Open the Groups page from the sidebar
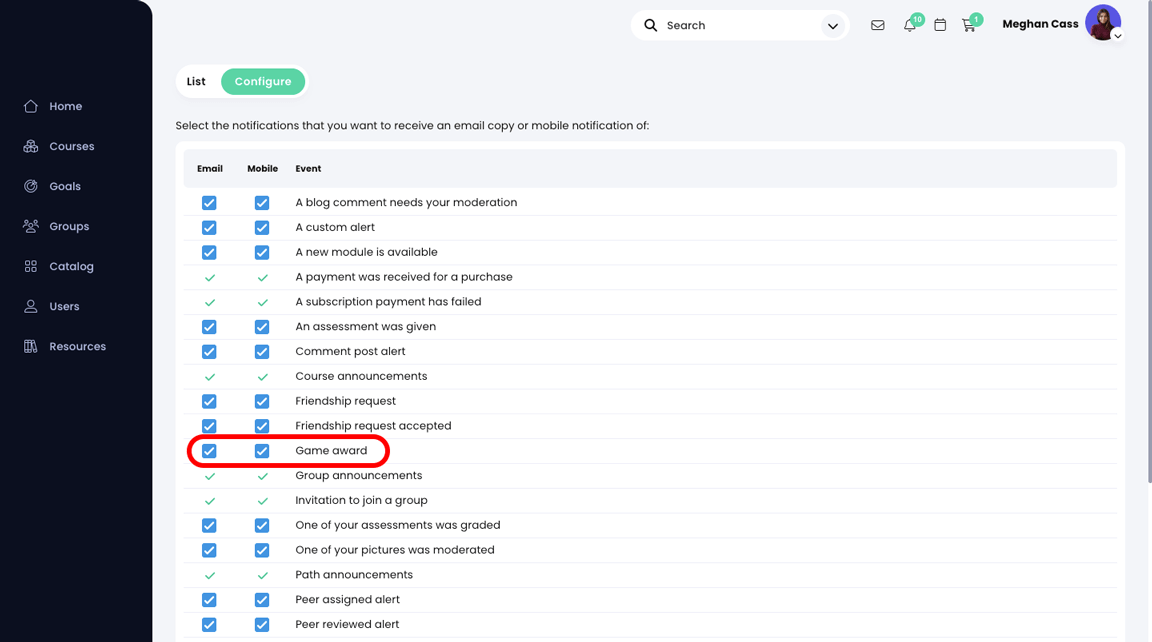The image size is (1152, 642). tap(68, 226)
